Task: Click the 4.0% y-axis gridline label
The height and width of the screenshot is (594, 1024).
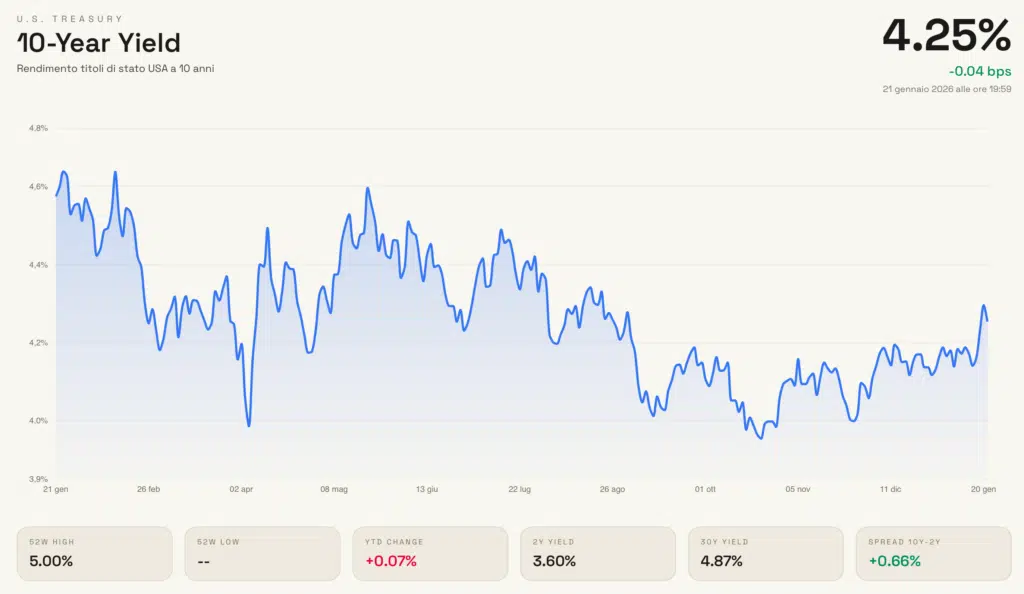Action: tap(38, 421)
